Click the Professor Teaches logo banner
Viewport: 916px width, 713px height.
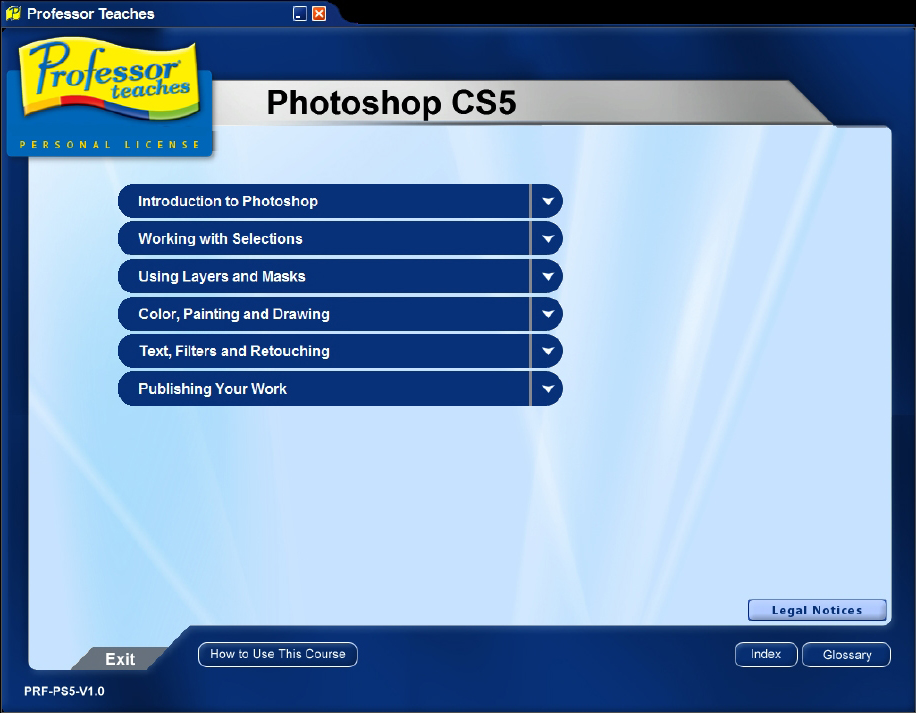(x=109, y=96)
